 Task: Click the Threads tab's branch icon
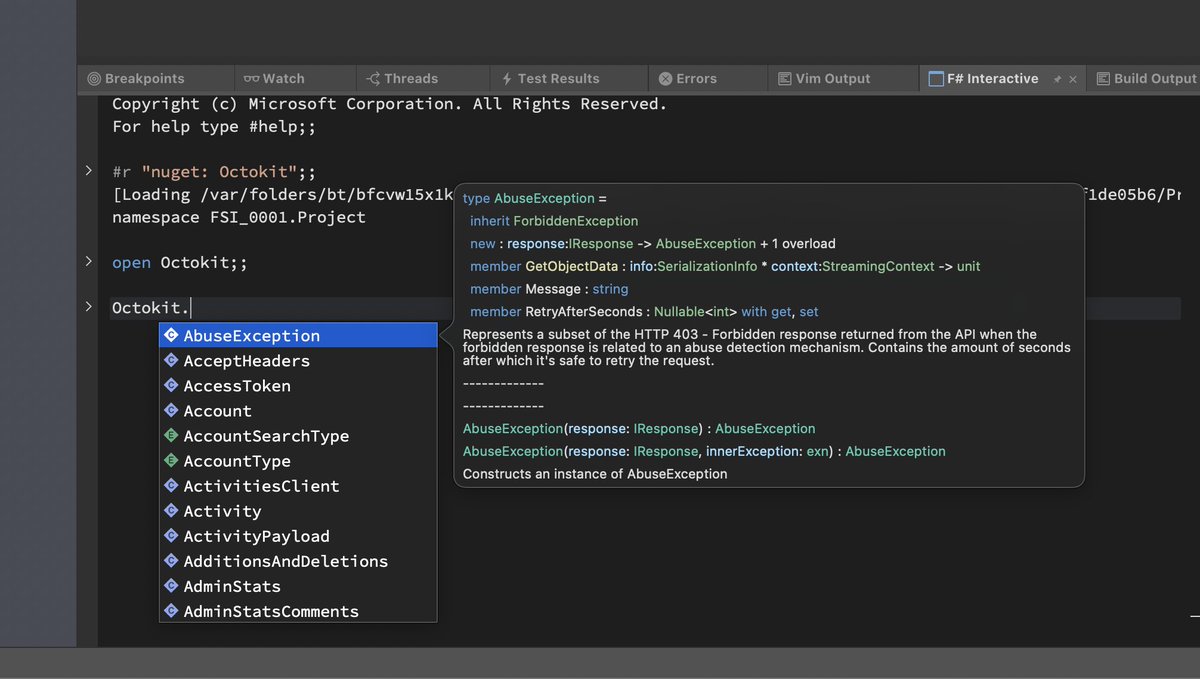click(x=373, y=78)
